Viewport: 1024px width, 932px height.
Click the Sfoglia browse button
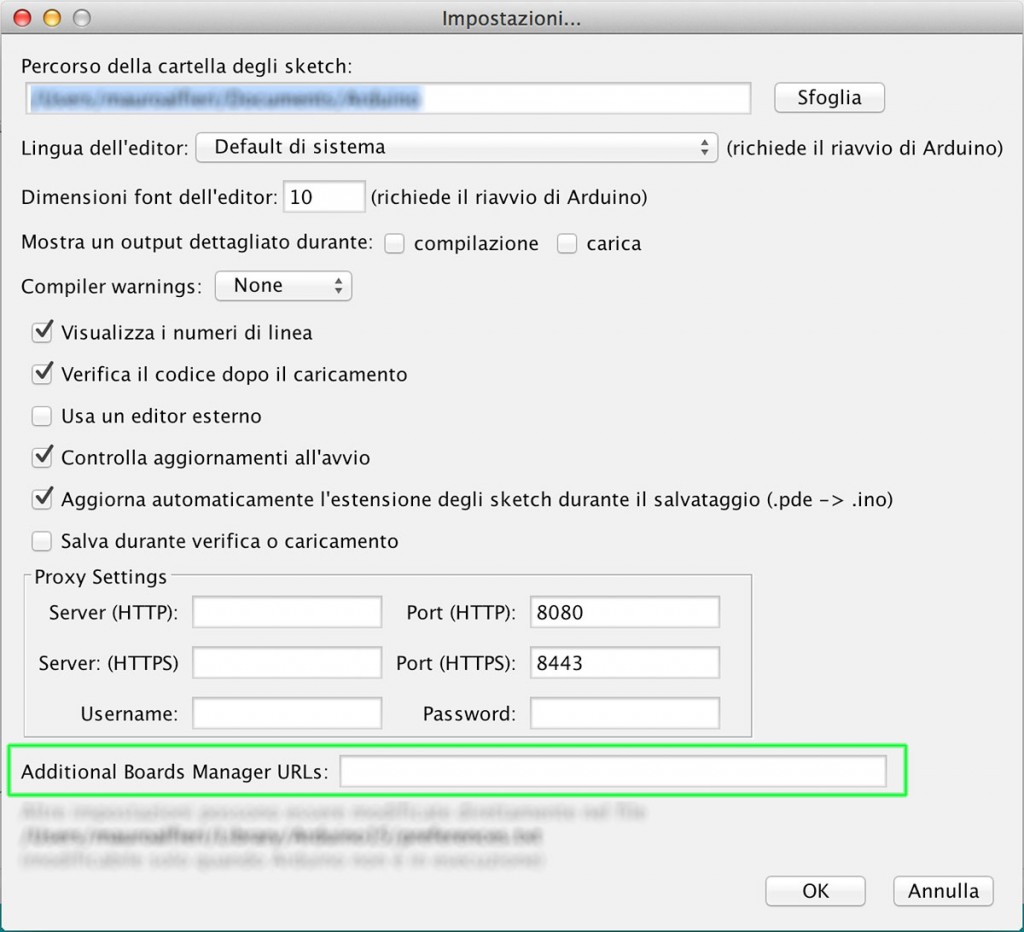(x=829, y=98)
